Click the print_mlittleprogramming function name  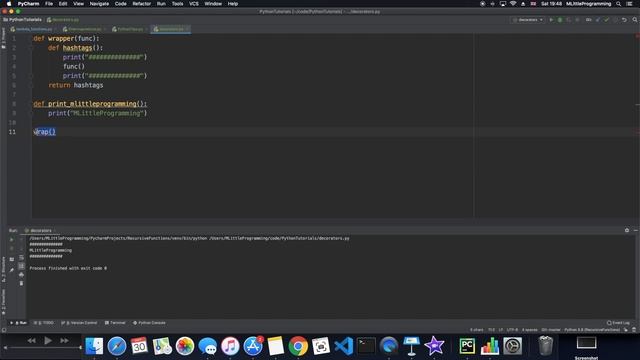pyautogui.click(x=92, y=104)
